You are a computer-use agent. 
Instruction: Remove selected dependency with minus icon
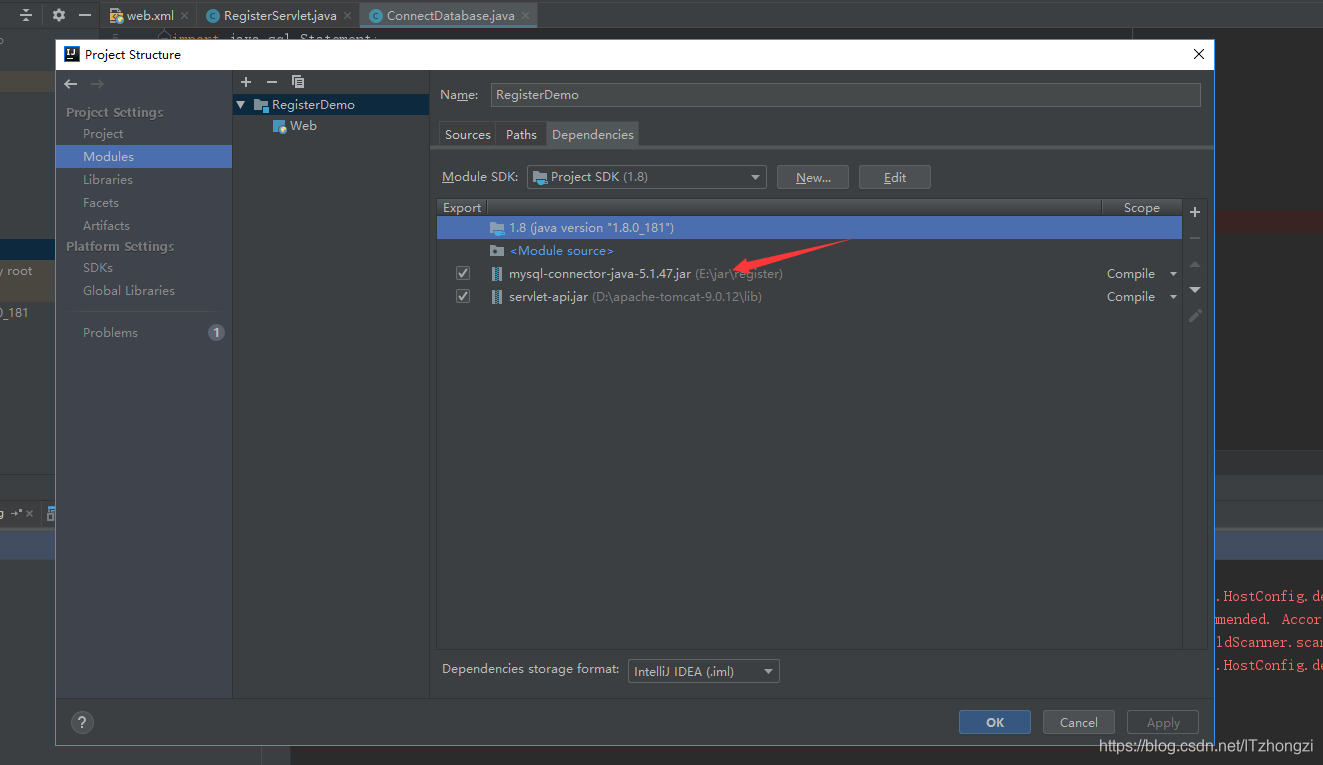pos(1195,238)
